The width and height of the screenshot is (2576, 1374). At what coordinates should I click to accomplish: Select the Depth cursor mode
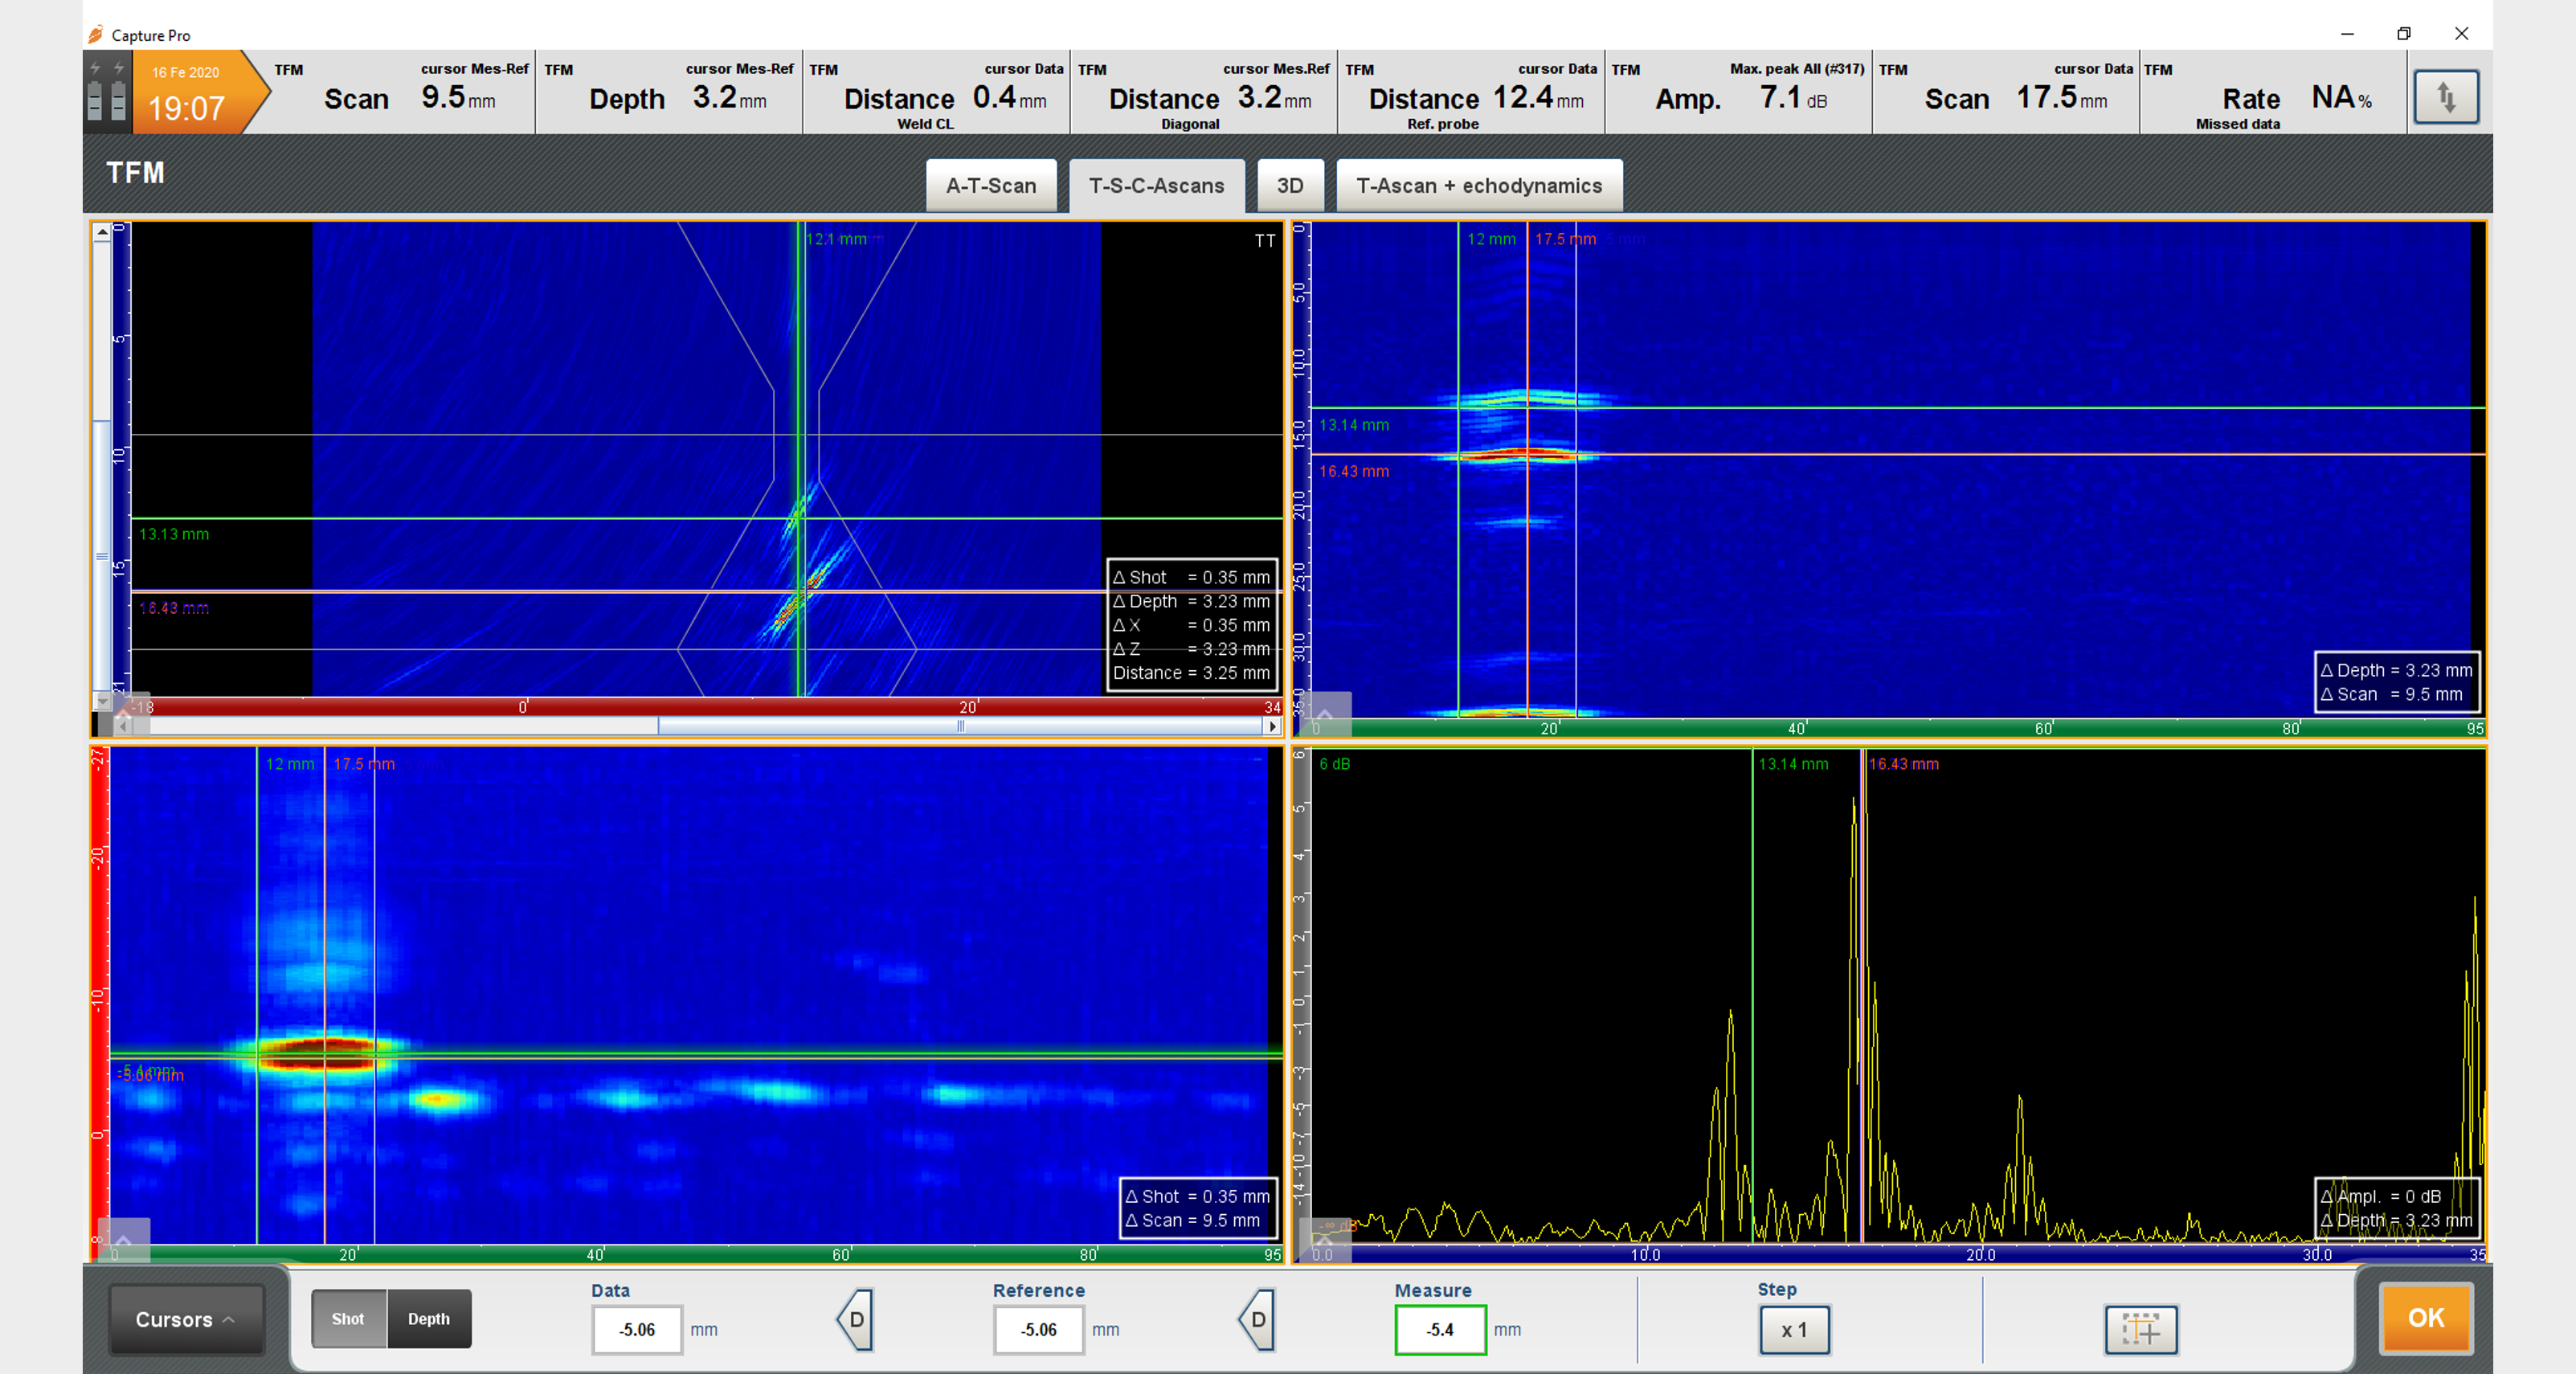429,1318
